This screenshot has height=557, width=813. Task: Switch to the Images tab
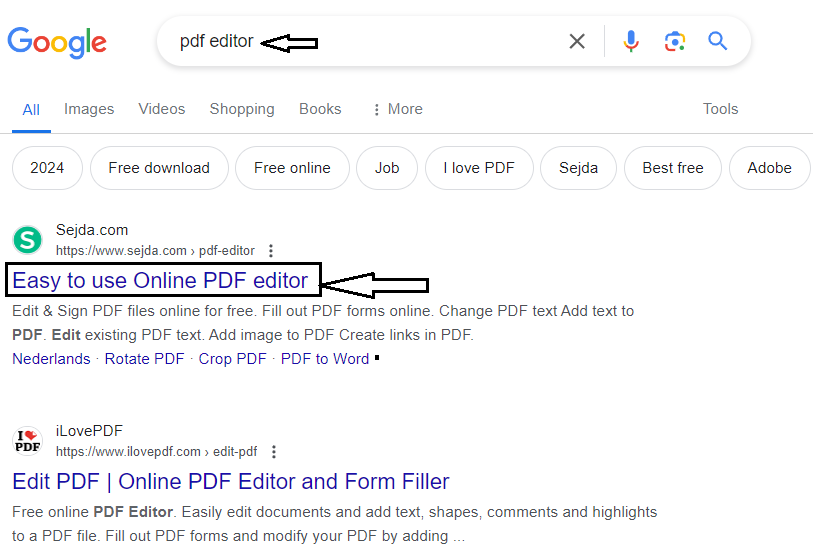click(89, 109)
